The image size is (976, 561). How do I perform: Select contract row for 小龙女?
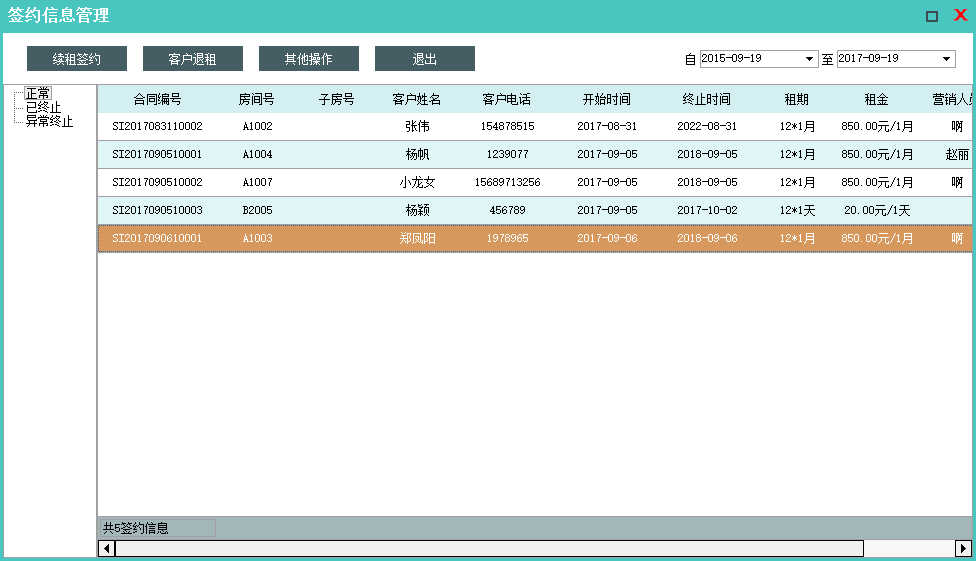[x=417, y=183]
